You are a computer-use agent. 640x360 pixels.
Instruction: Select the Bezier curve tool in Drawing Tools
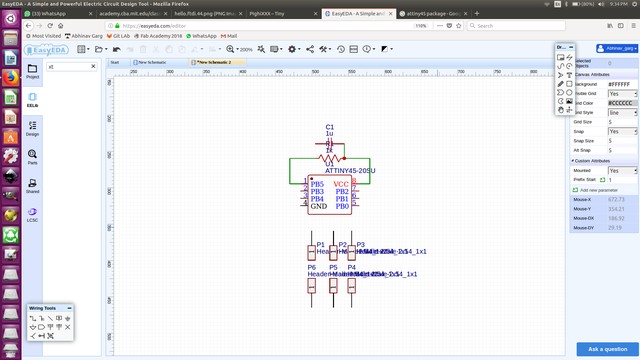pos(560,66)
